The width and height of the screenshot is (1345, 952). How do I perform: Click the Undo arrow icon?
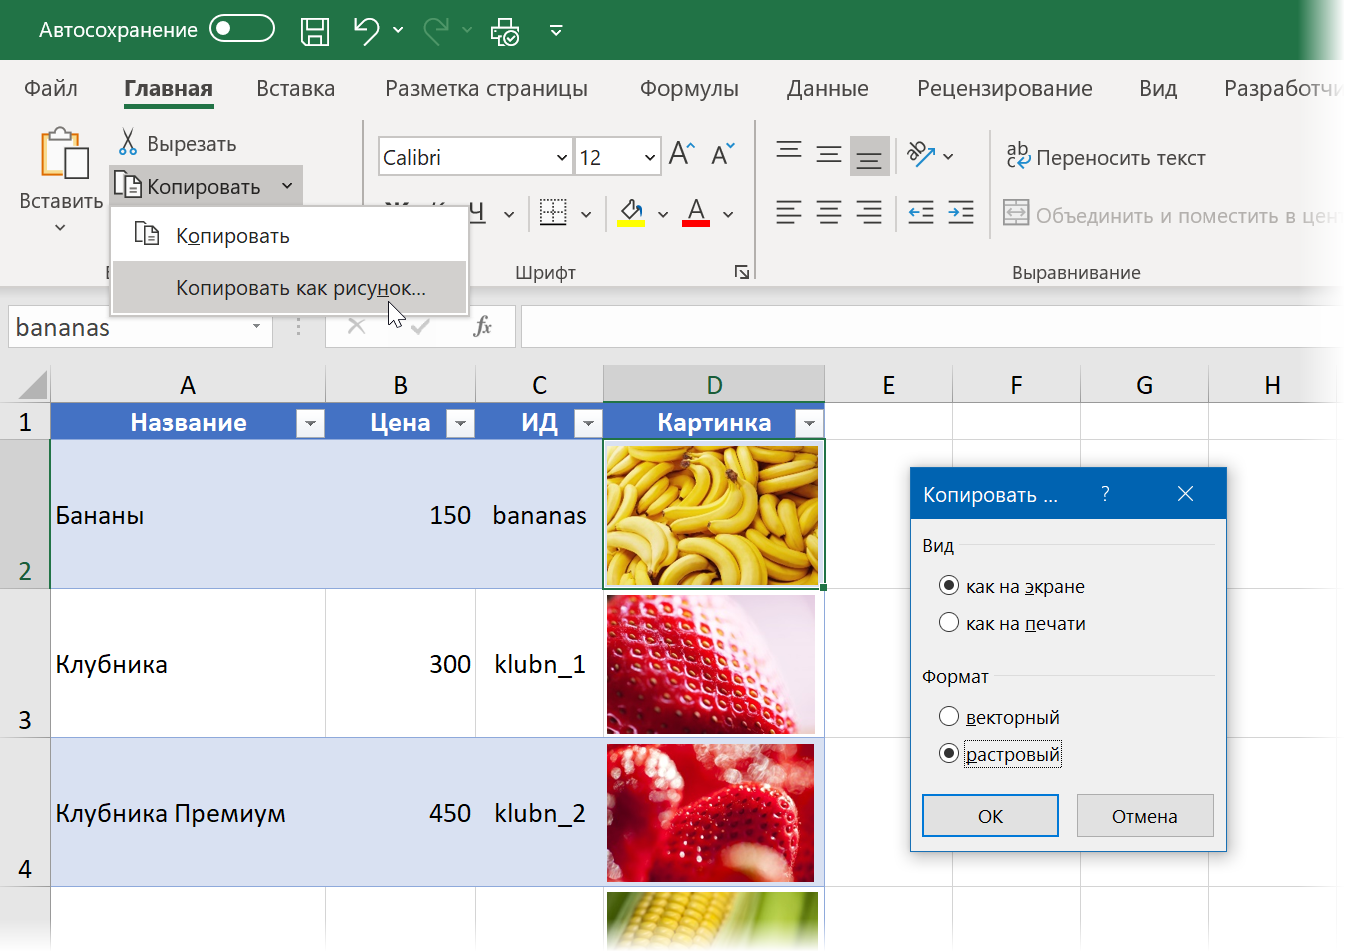coord(366,31)
